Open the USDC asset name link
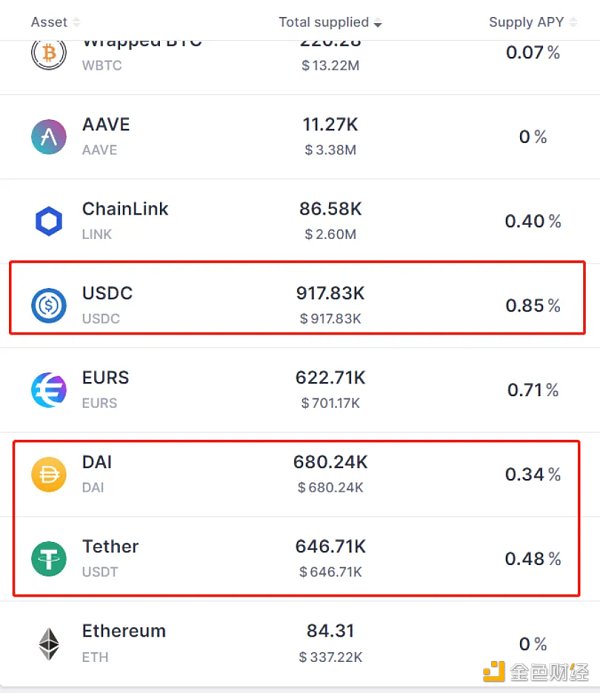 [x=107, y=293]
